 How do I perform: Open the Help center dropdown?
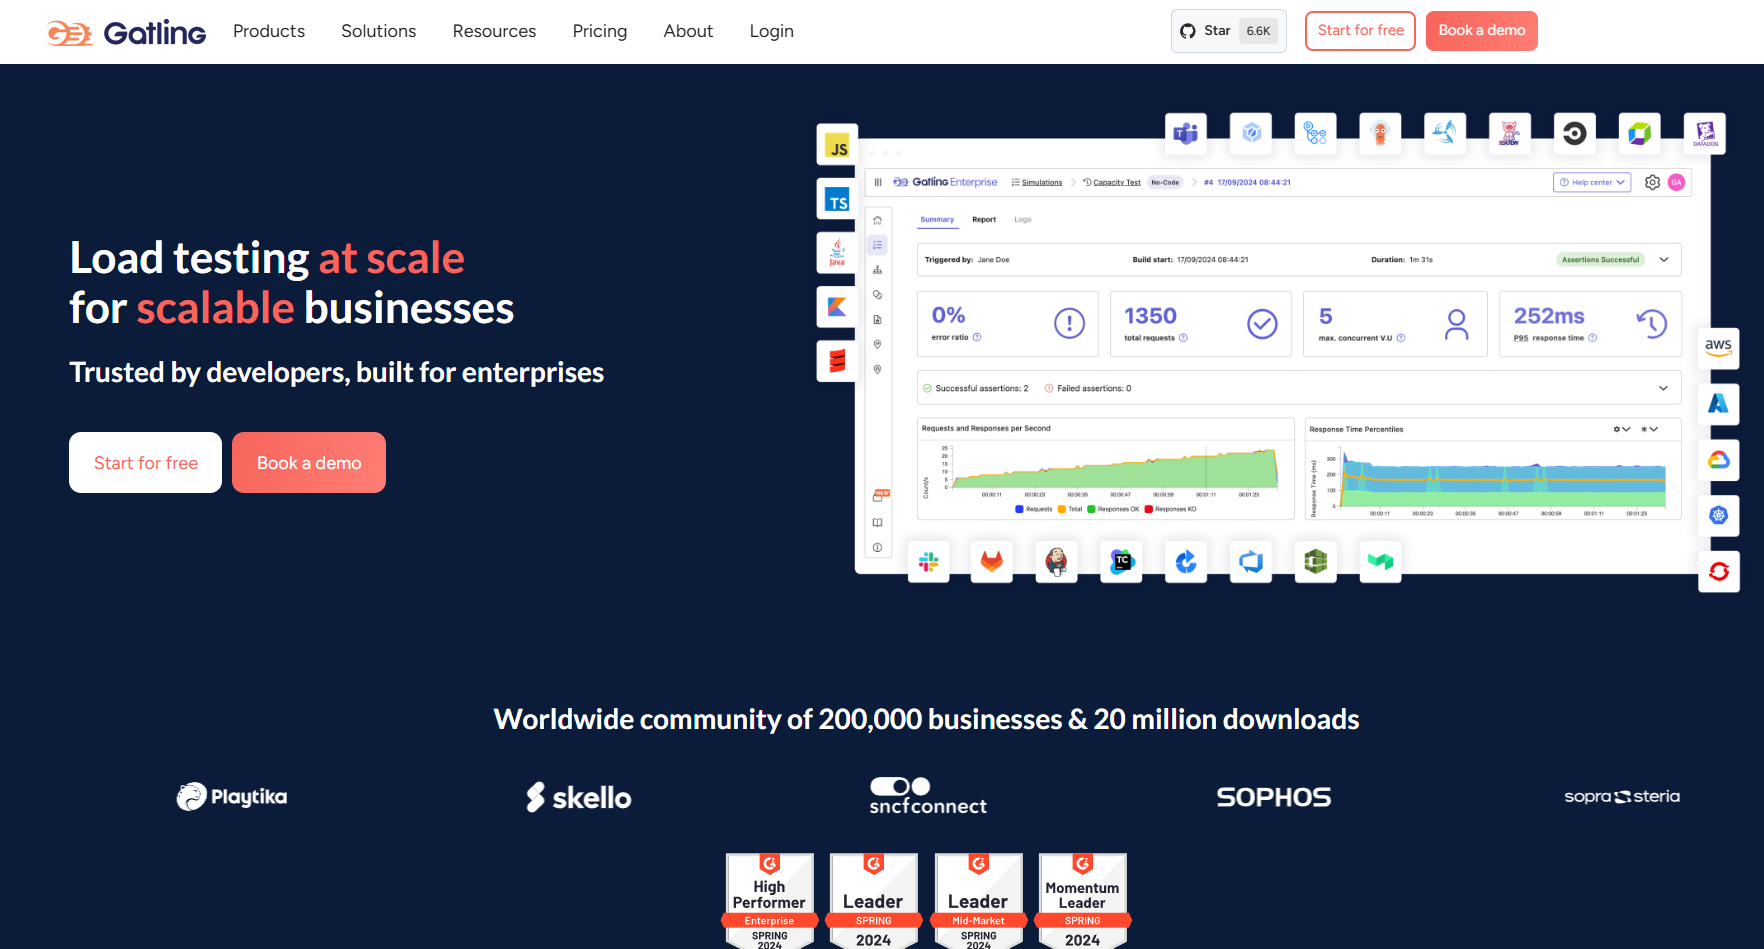coord(1592,182)
